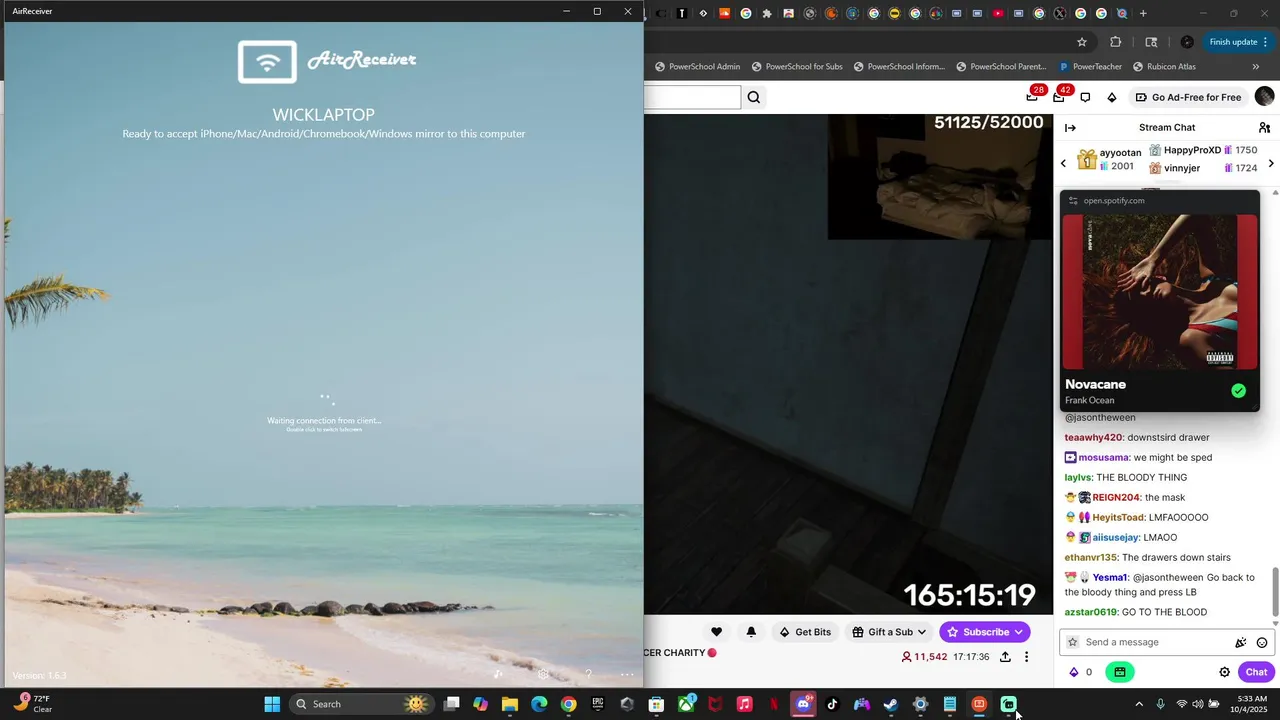Open Twitch prime loot with 42 badge
The width and height of the screenshot is (1280, 720).
click(1060, 97)
